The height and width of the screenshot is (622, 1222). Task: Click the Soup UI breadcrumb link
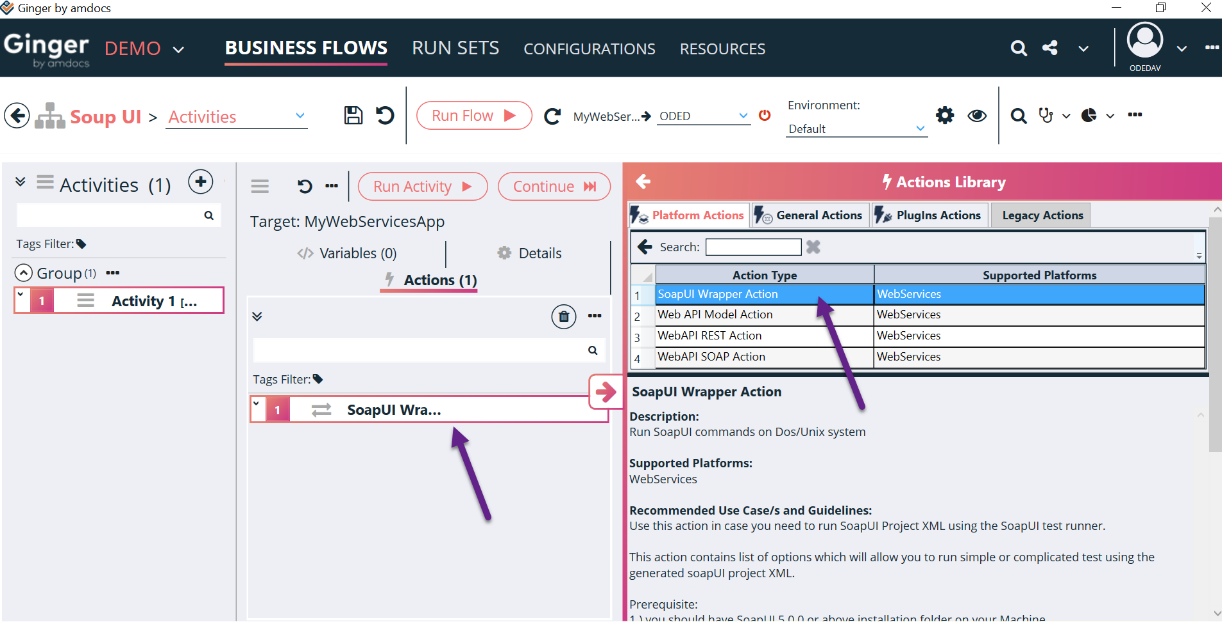[x=105, y=117]
